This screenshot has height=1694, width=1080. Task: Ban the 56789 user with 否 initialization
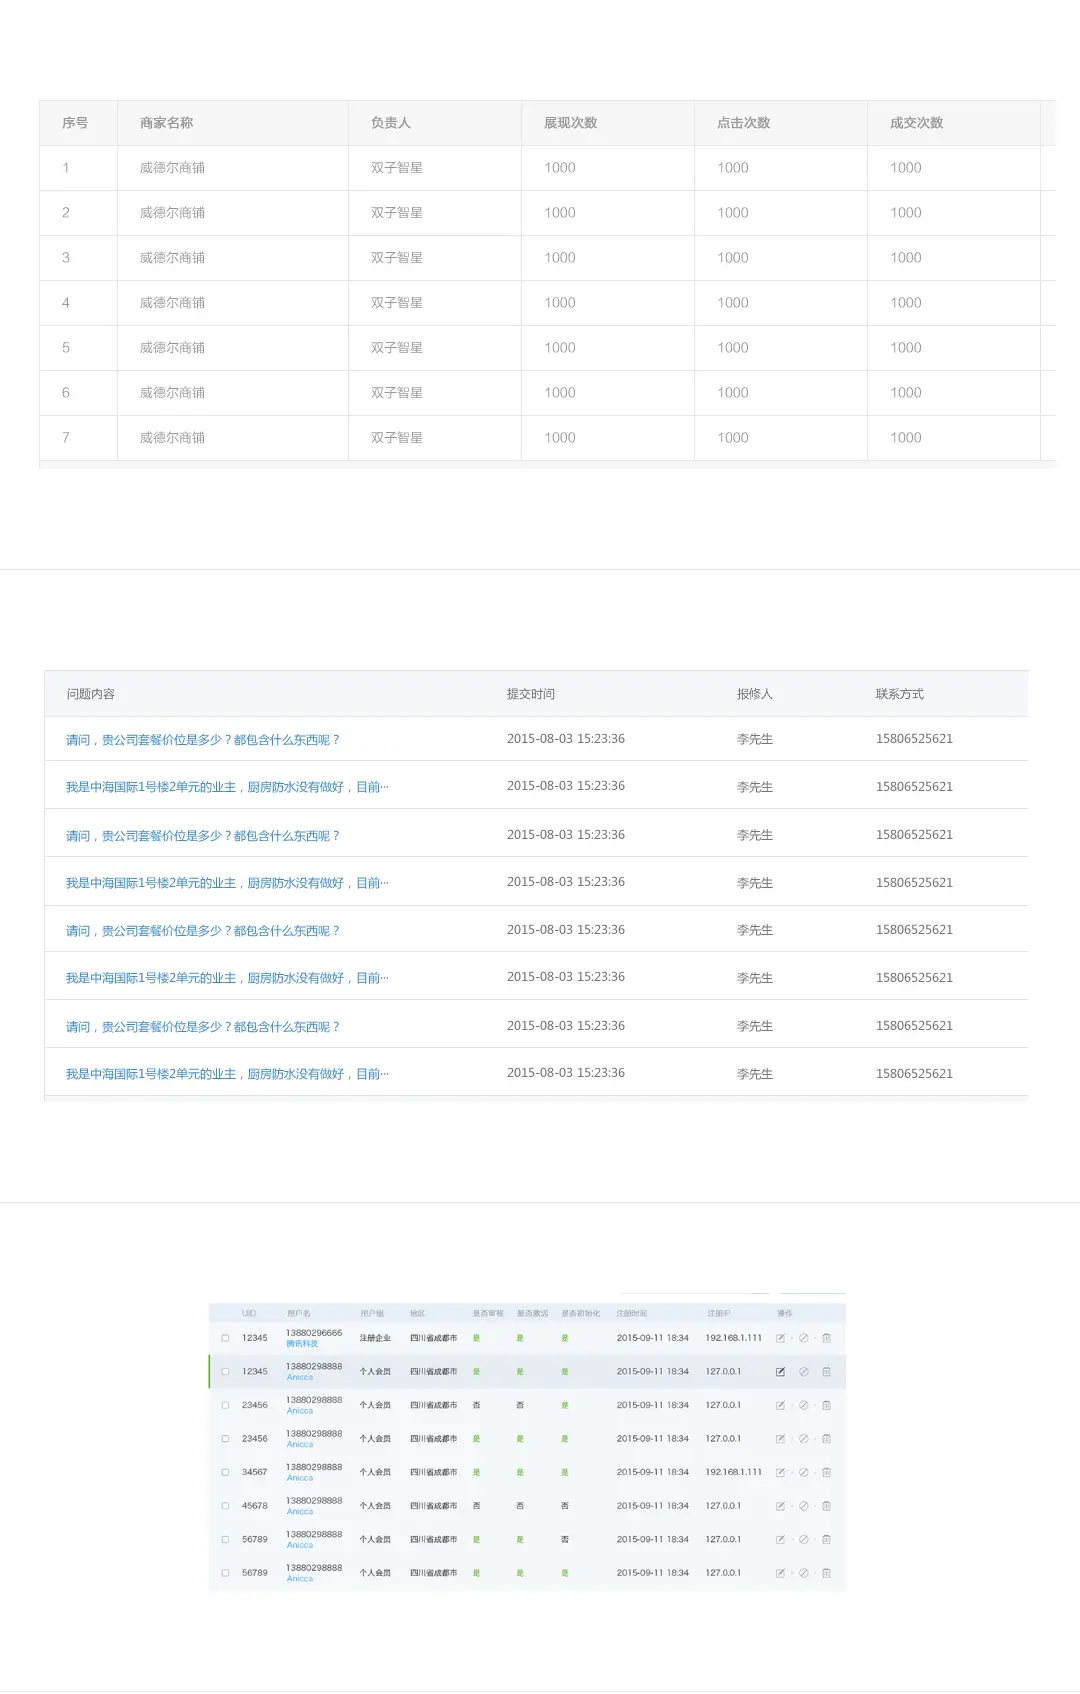click(803, 1540)
